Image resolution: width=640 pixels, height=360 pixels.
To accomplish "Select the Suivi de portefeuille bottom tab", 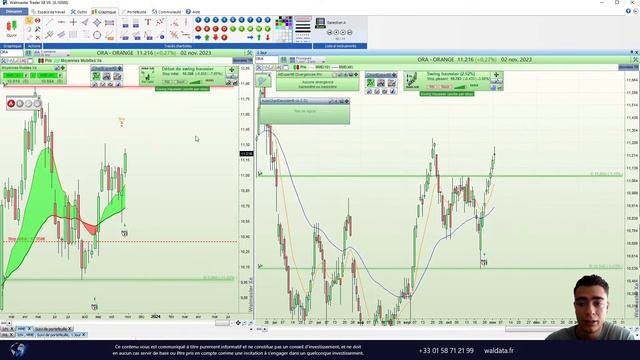I will click(53, 329).
